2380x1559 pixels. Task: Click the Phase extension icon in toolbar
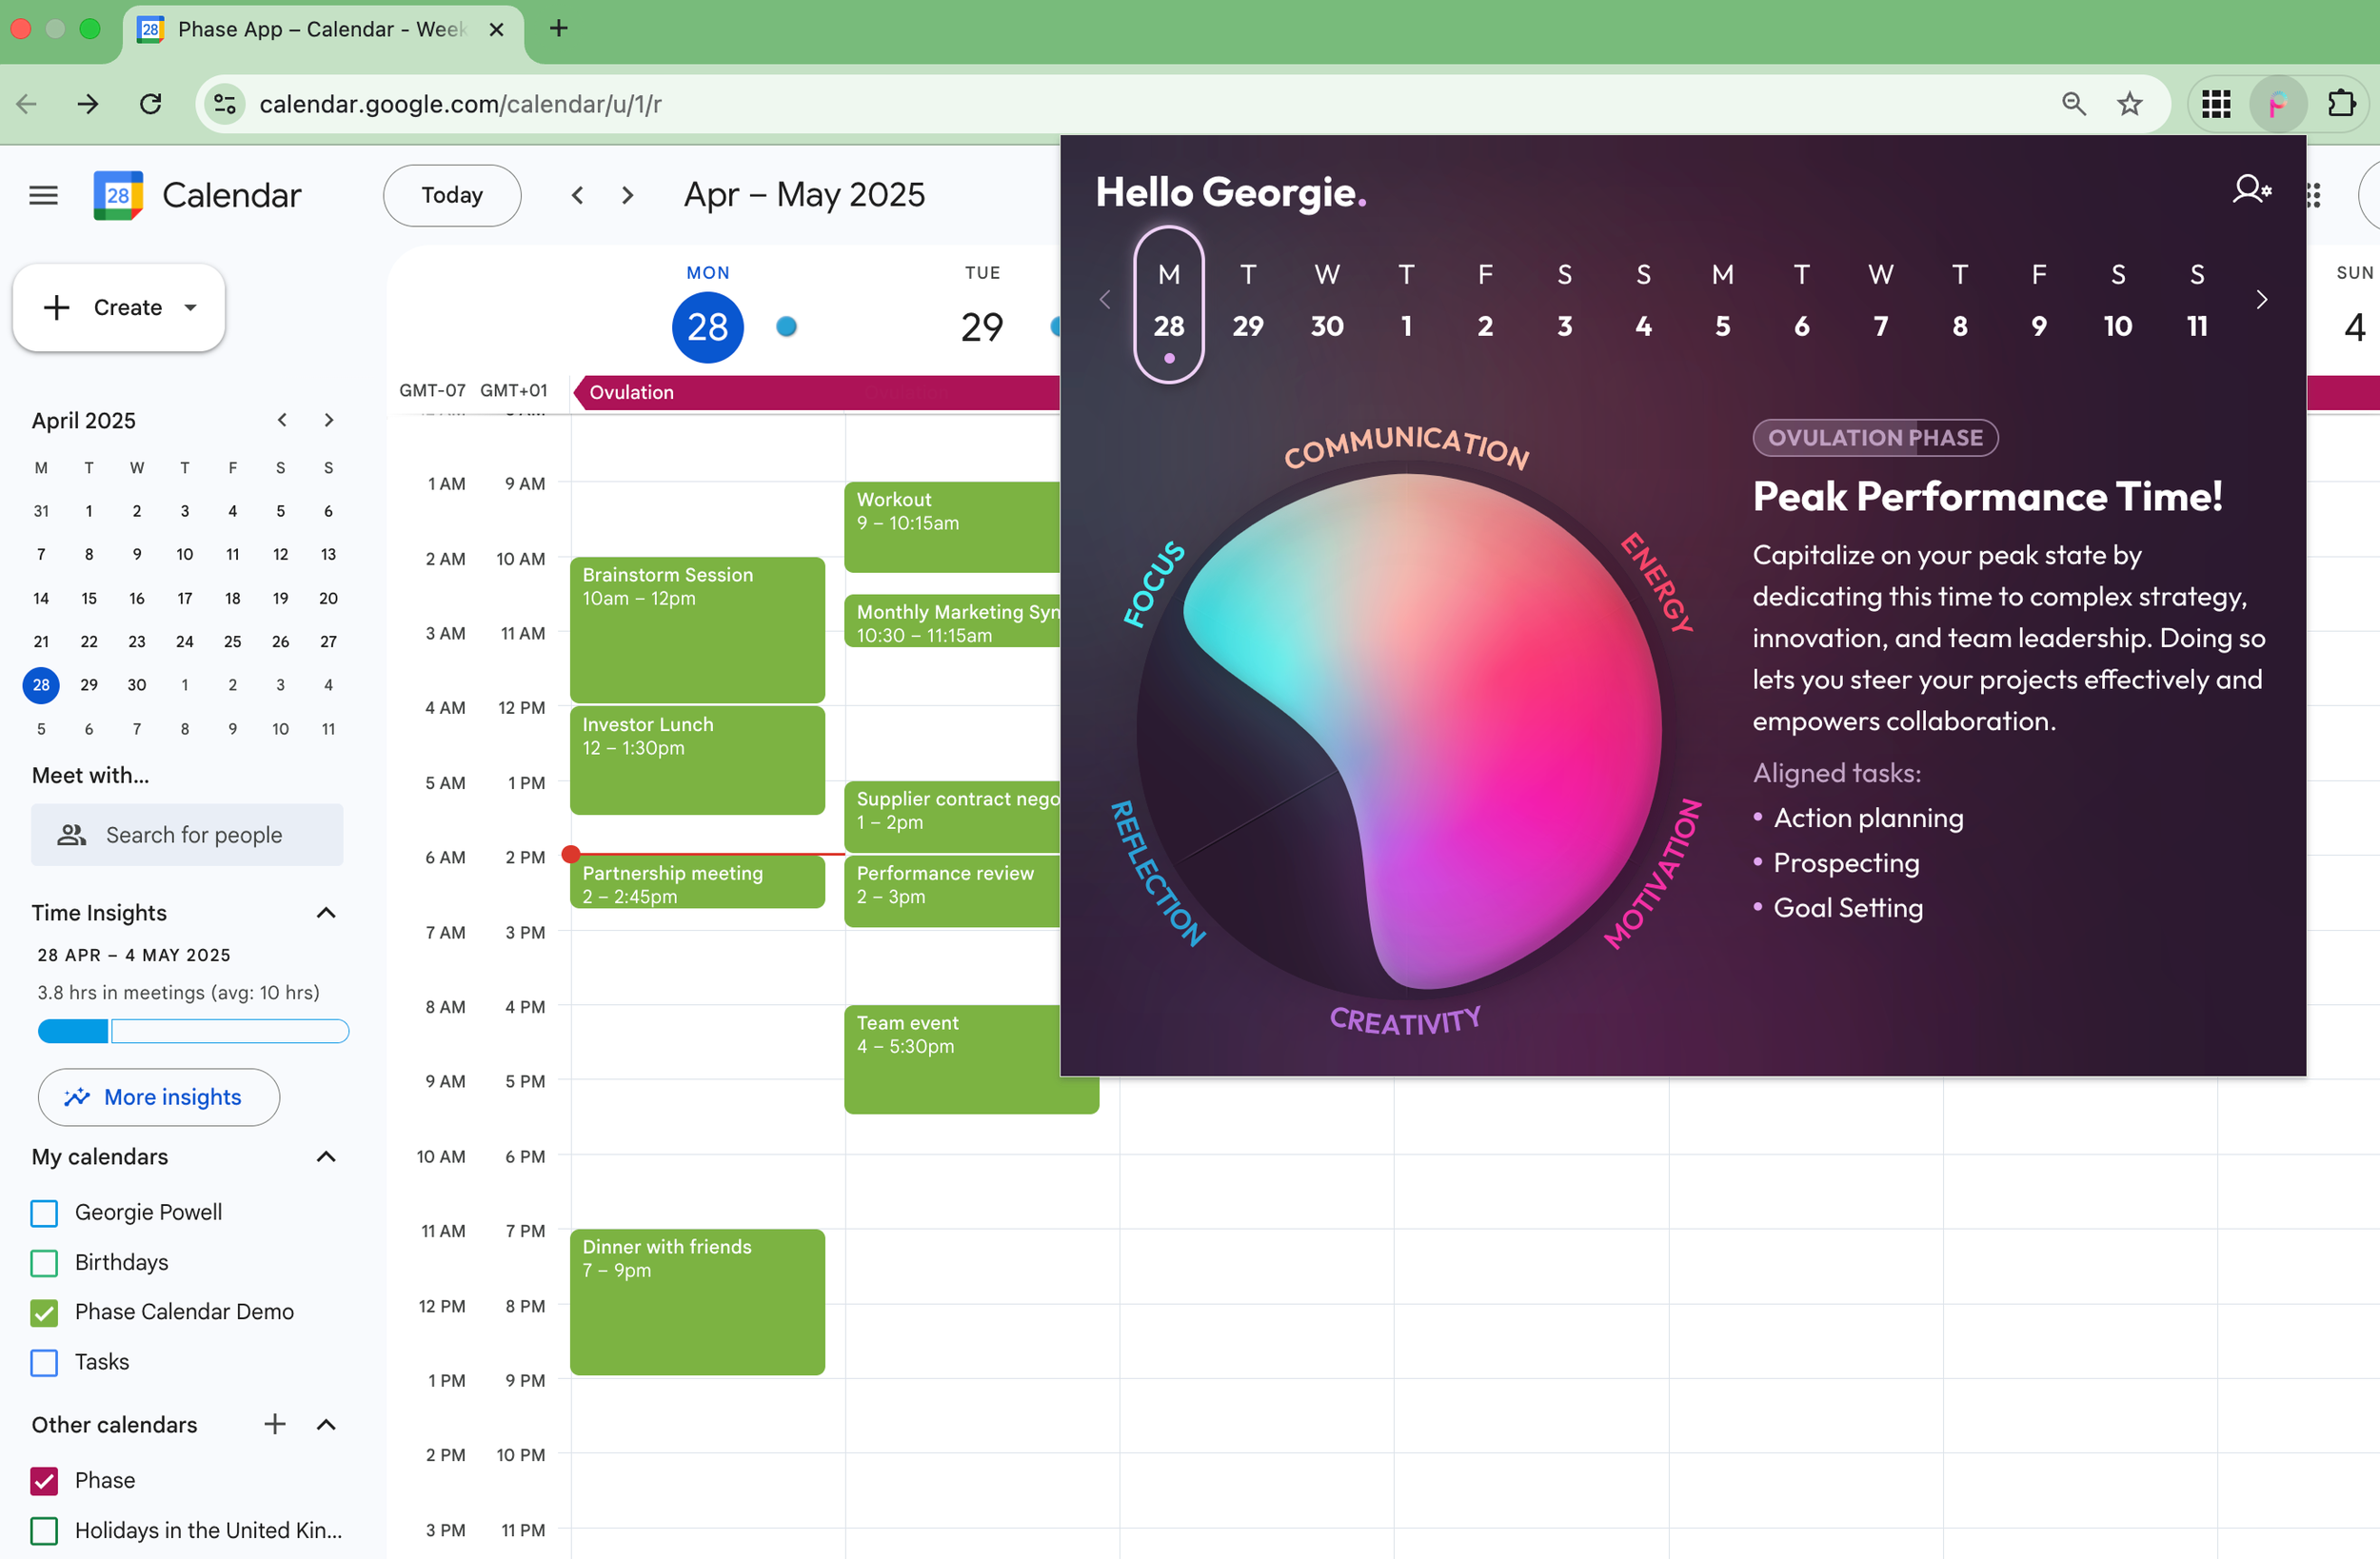2277,104
